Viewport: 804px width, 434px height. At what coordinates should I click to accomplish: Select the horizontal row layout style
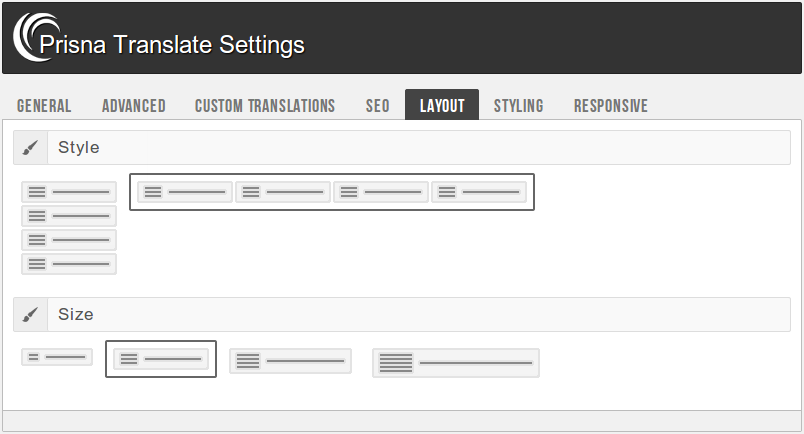332,192
